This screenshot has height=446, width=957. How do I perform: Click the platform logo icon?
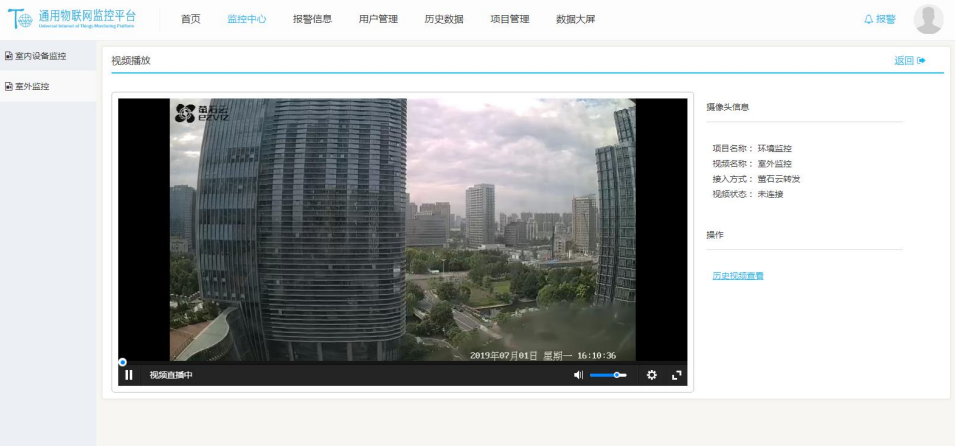[19, 20]
